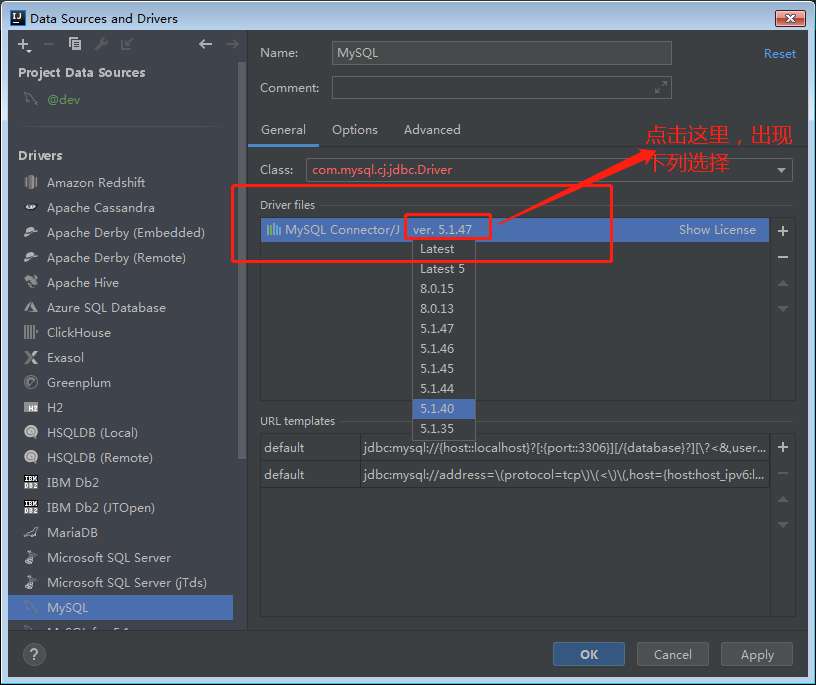Move URL template down arrow

[x=783, y=525]
